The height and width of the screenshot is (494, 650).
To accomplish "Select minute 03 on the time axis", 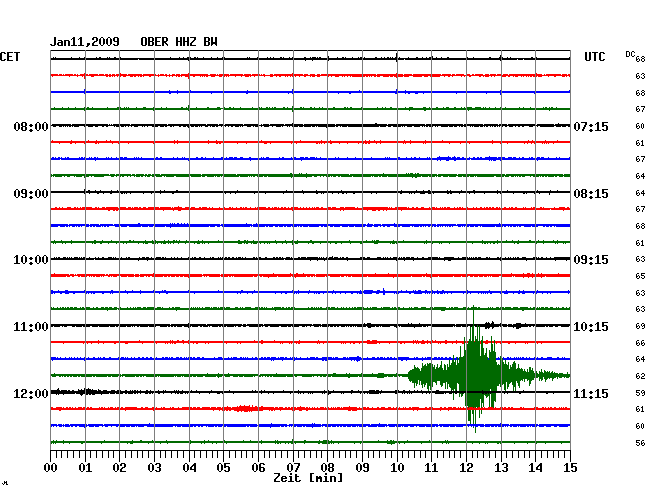I will [x=154, y=467].
